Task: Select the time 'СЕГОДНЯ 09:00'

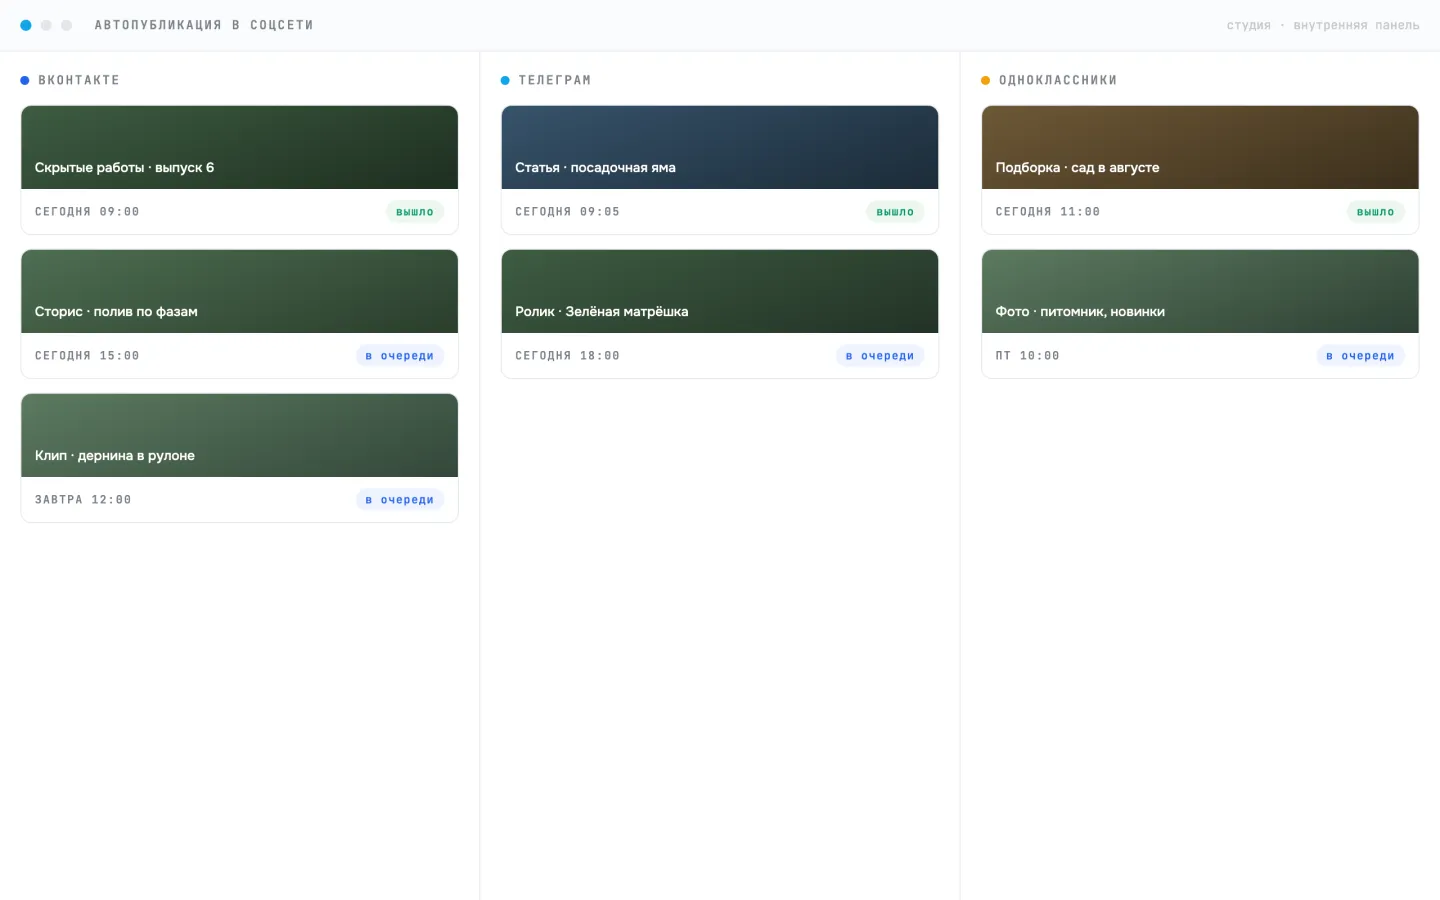Action: click(87, 212)
